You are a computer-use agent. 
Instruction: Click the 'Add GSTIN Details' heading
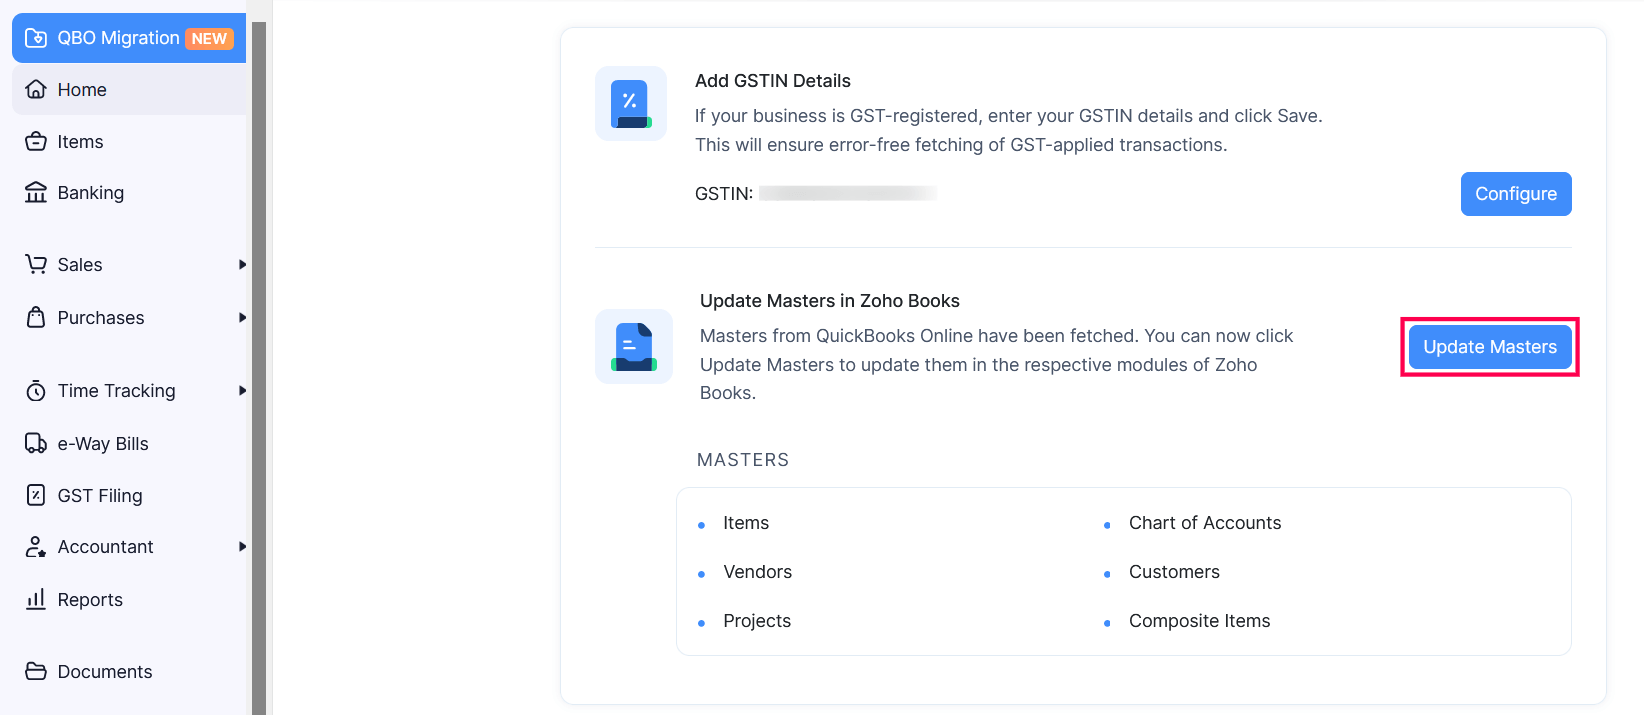[x=773, y=81]
